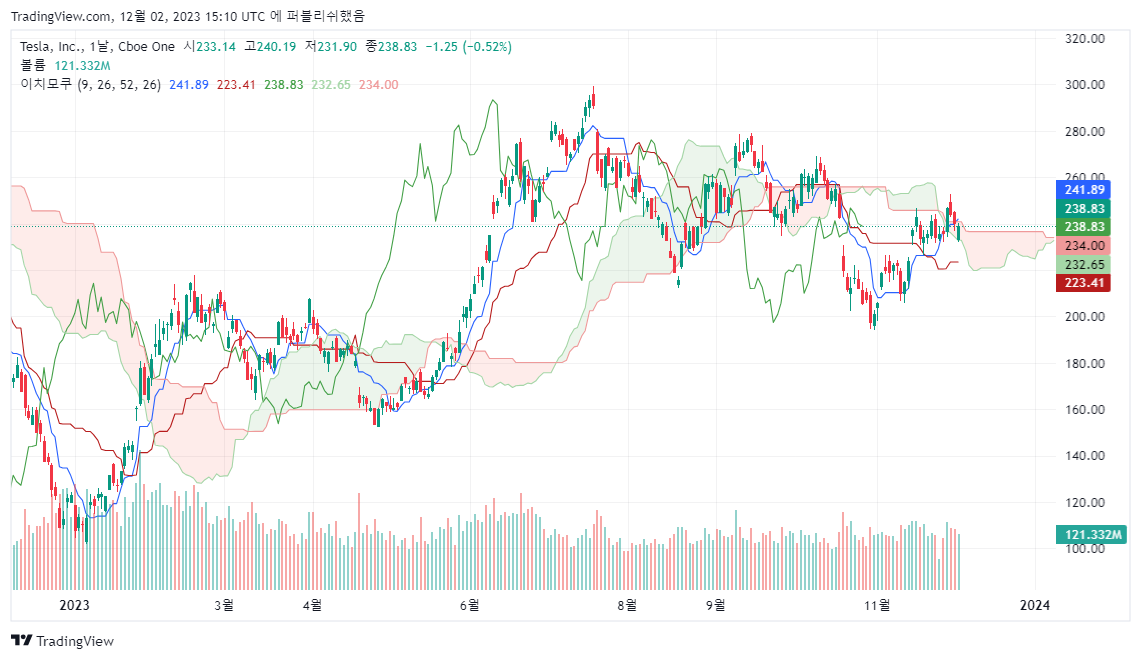Click "2023" on the time axis

[x=76, y=605]
